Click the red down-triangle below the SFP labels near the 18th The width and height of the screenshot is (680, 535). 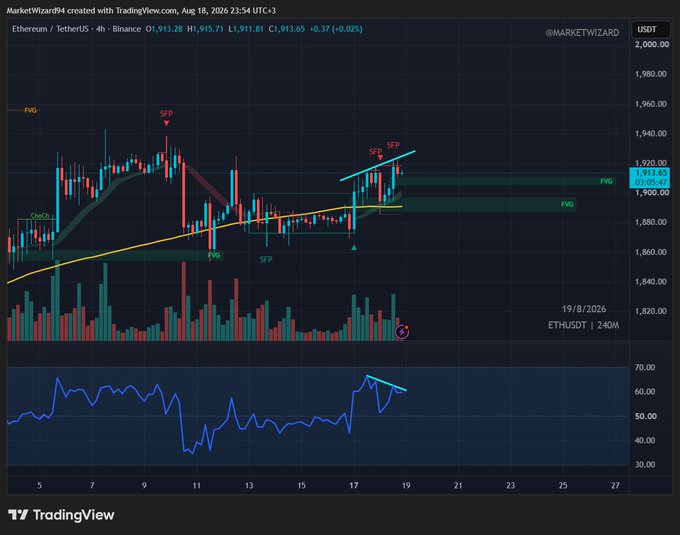coord(380,158)
